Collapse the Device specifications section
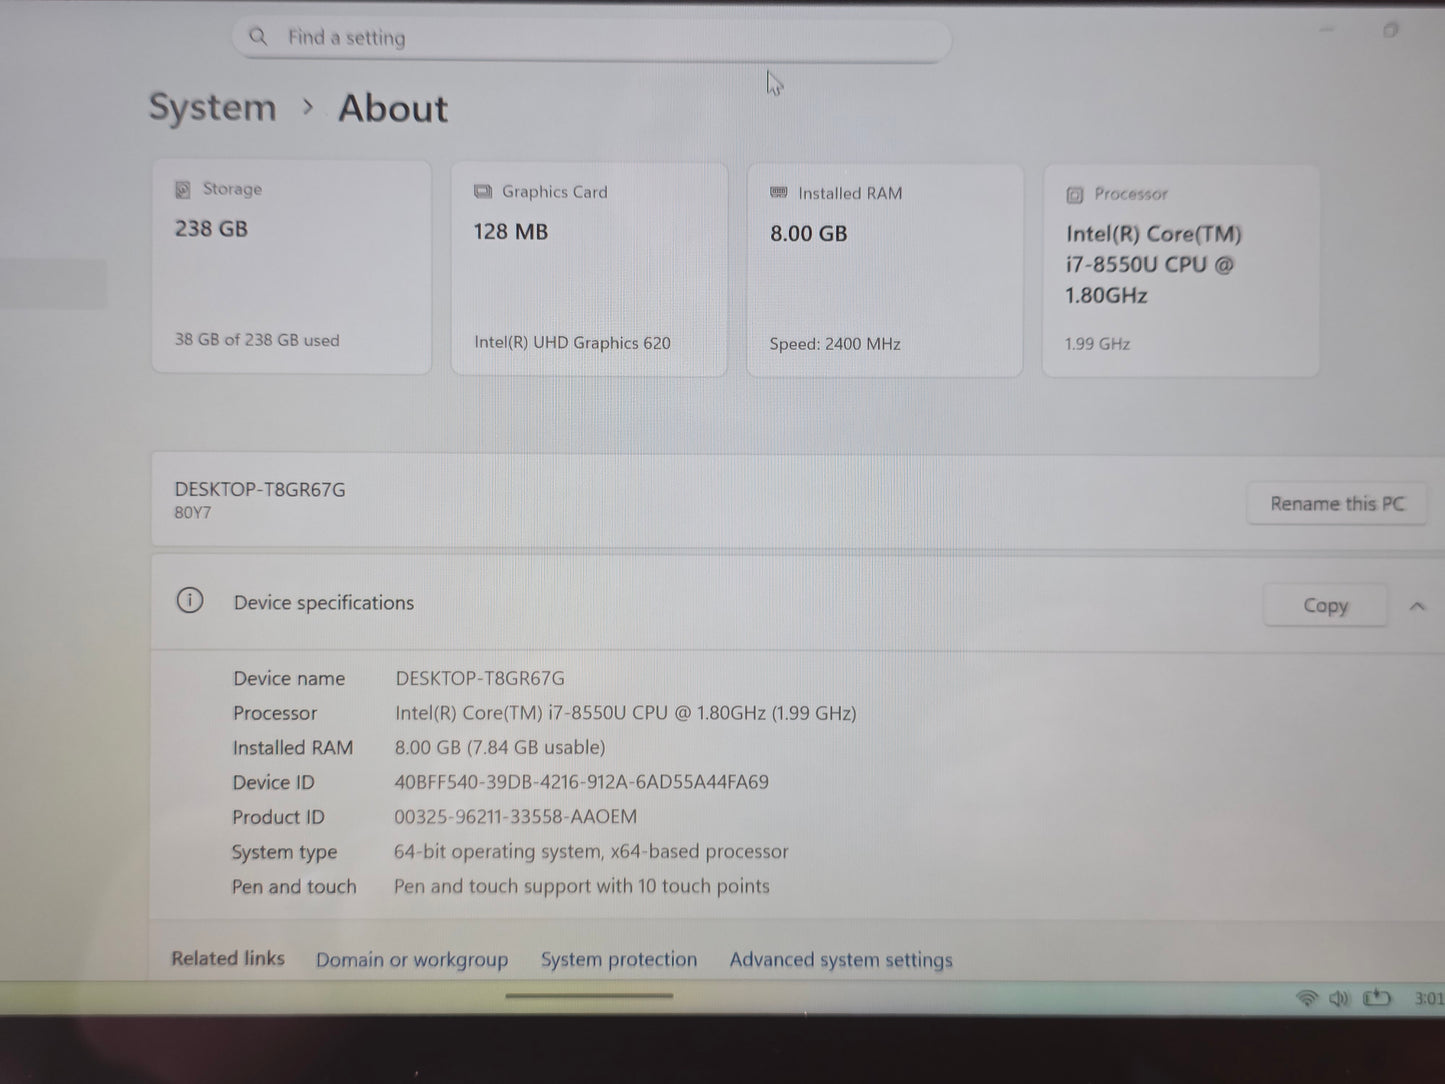Screen dimensions: 1445x1084 [1417, 605]
